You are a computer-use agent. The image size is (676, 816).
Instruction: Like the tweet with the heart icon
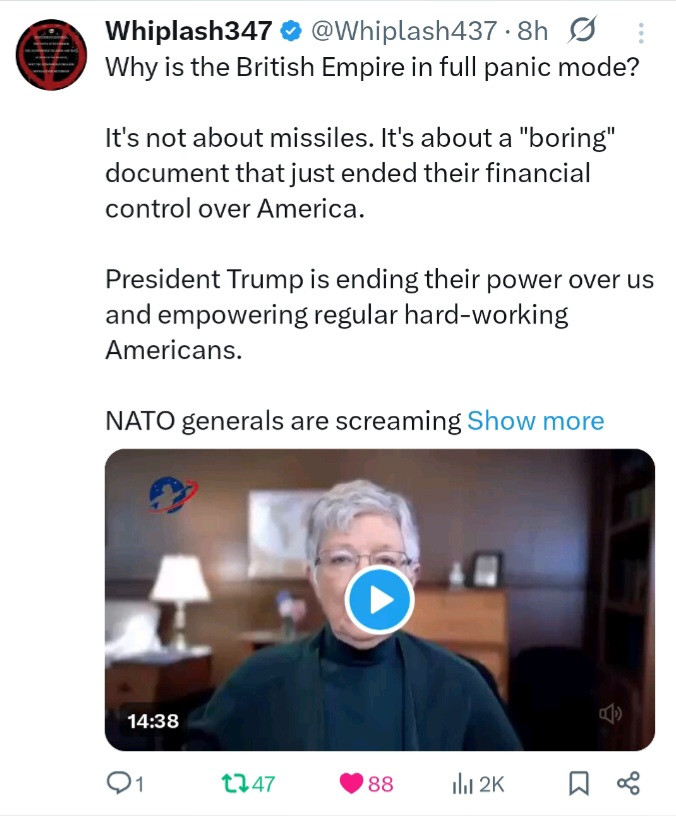click(x=352, y=784)
